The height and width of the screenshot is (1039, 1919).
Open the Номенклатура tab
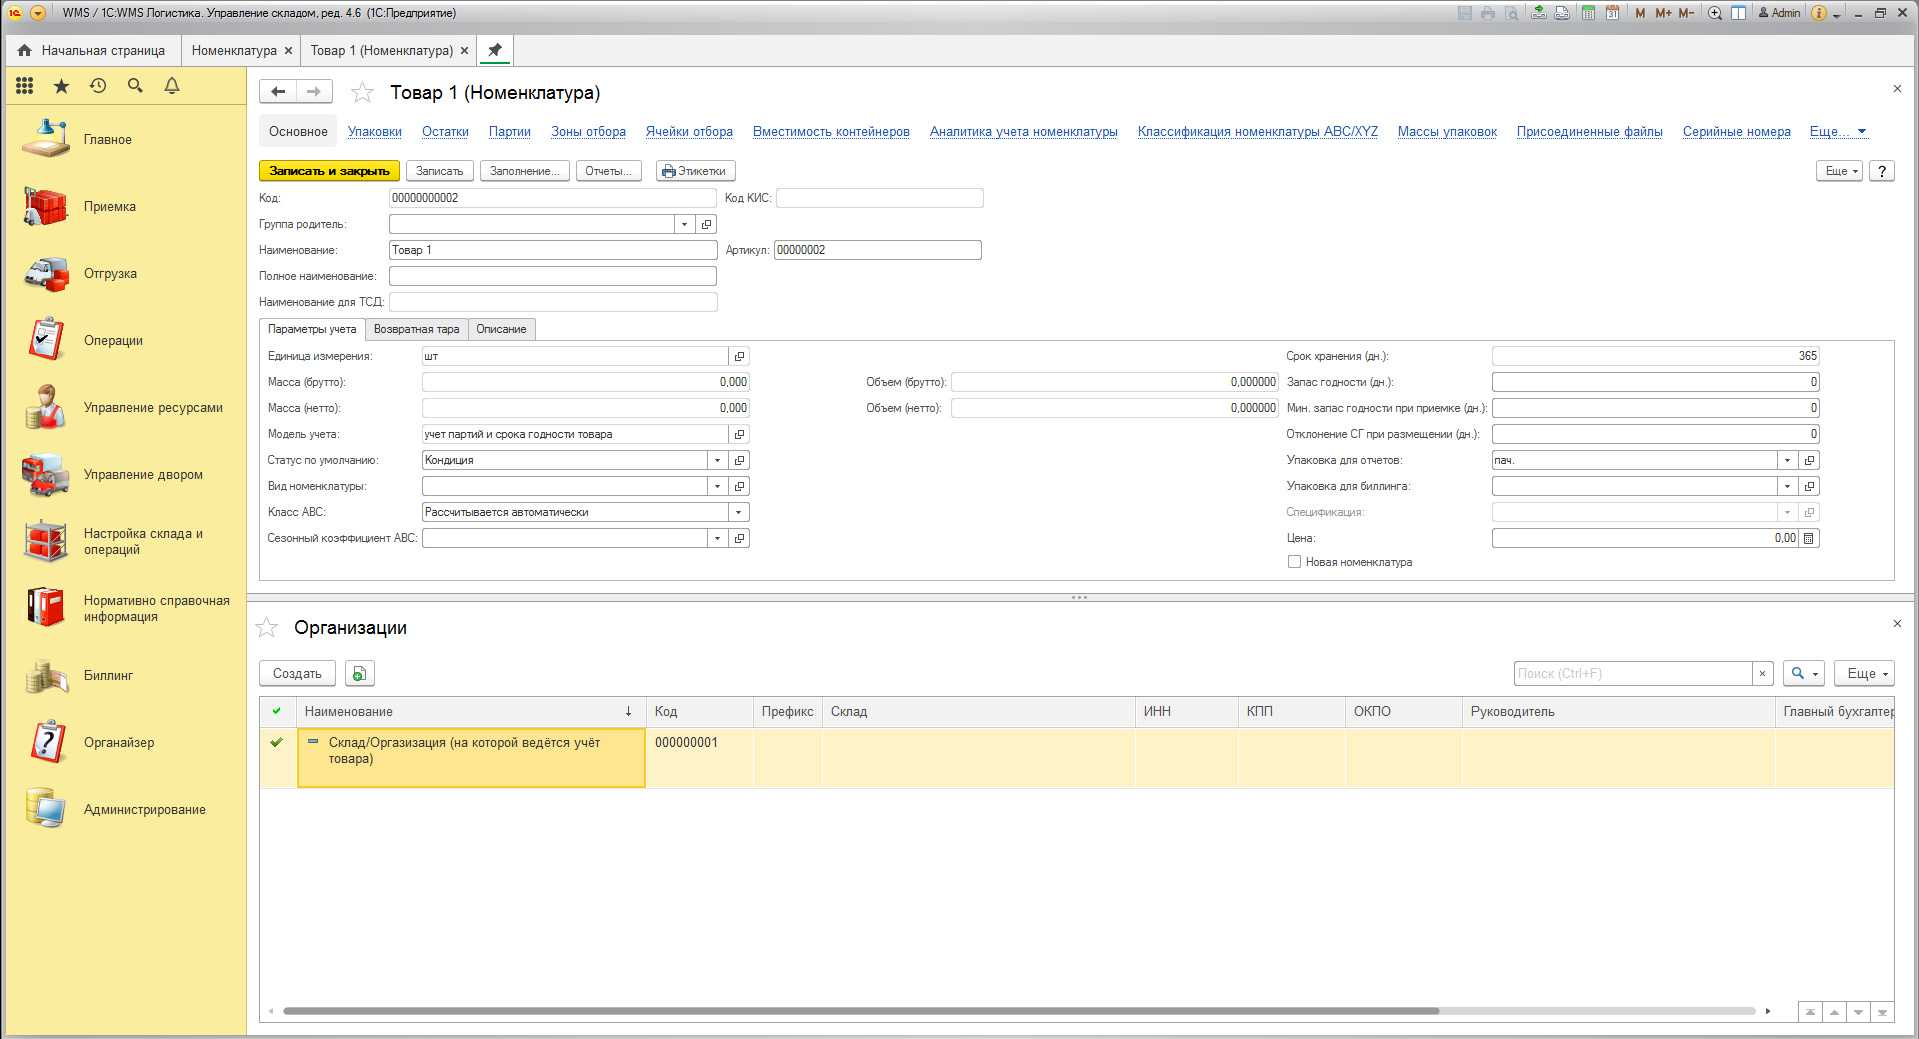234,50
